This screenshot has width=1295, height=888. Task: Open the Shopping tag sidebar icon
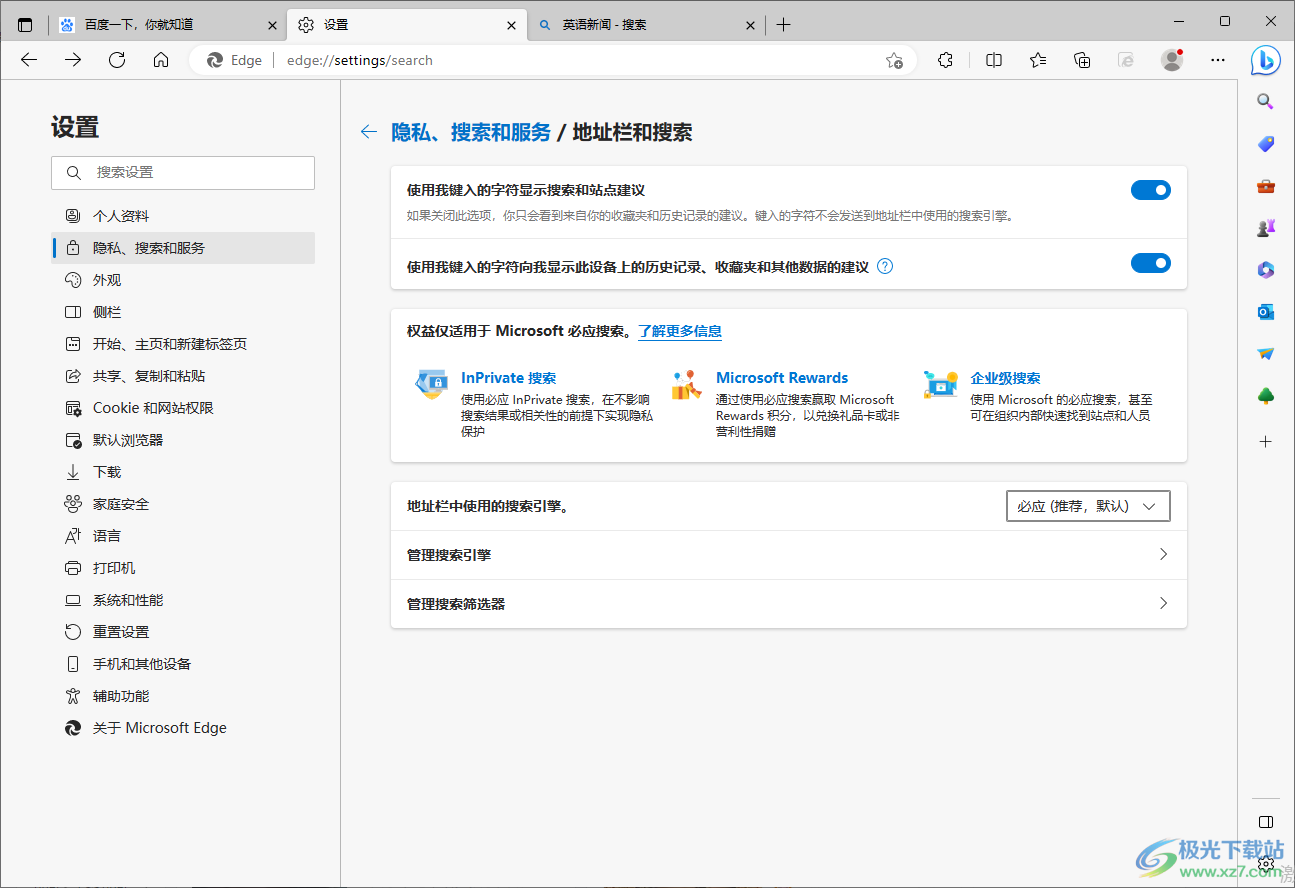click(1265, 144)
